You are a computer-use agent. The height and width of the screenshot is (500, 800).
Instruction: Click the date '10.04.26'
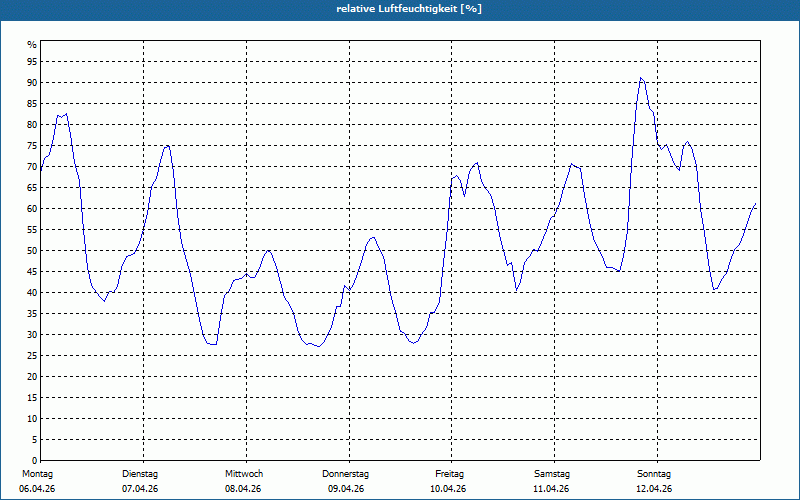448,489
